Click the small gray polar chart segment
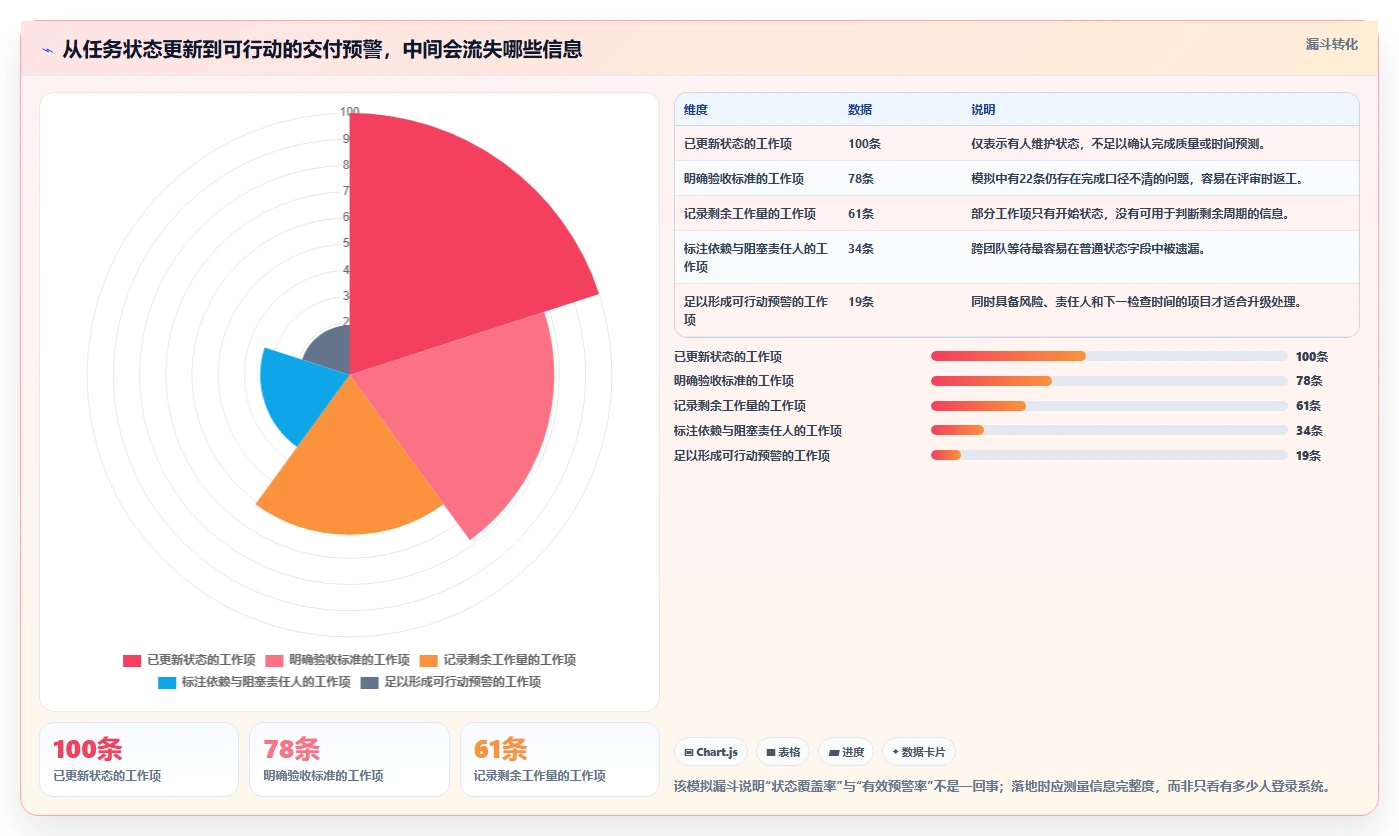This screenshot has height=836, width=1399. (330, 352)
